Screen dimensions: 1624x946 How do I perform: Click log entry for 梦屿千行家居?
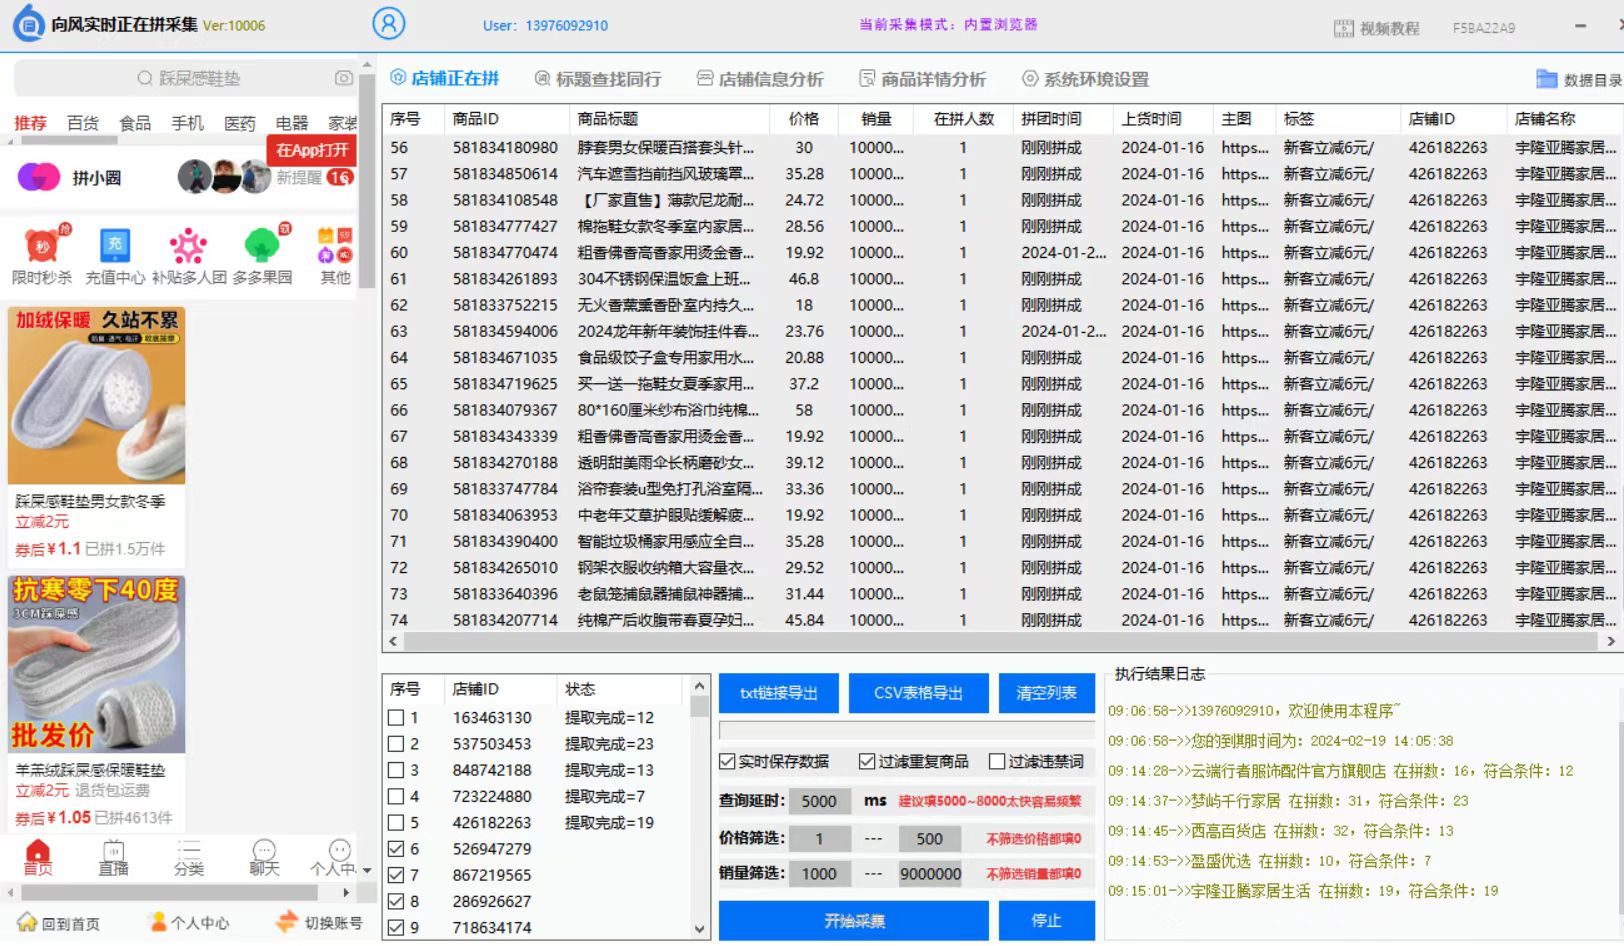(1288, 801)
